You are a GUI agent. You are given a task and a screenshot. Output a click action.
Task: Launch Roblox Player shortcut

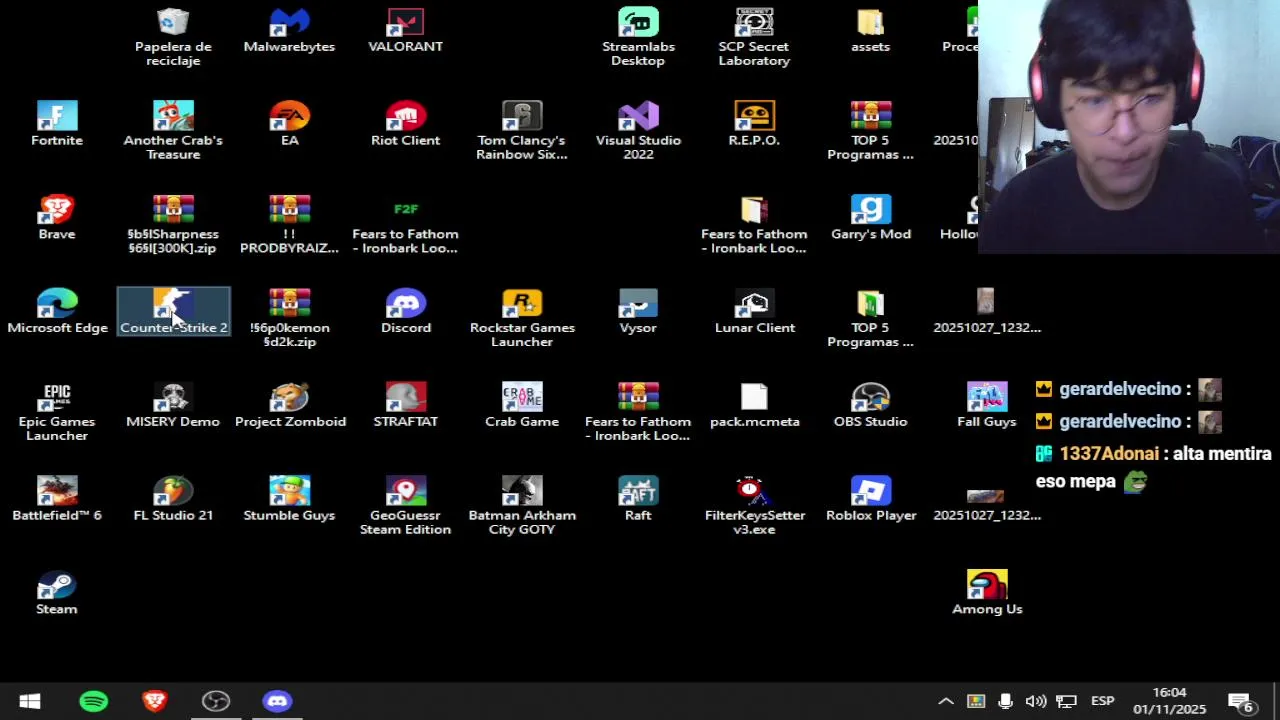tap(870, 500)
